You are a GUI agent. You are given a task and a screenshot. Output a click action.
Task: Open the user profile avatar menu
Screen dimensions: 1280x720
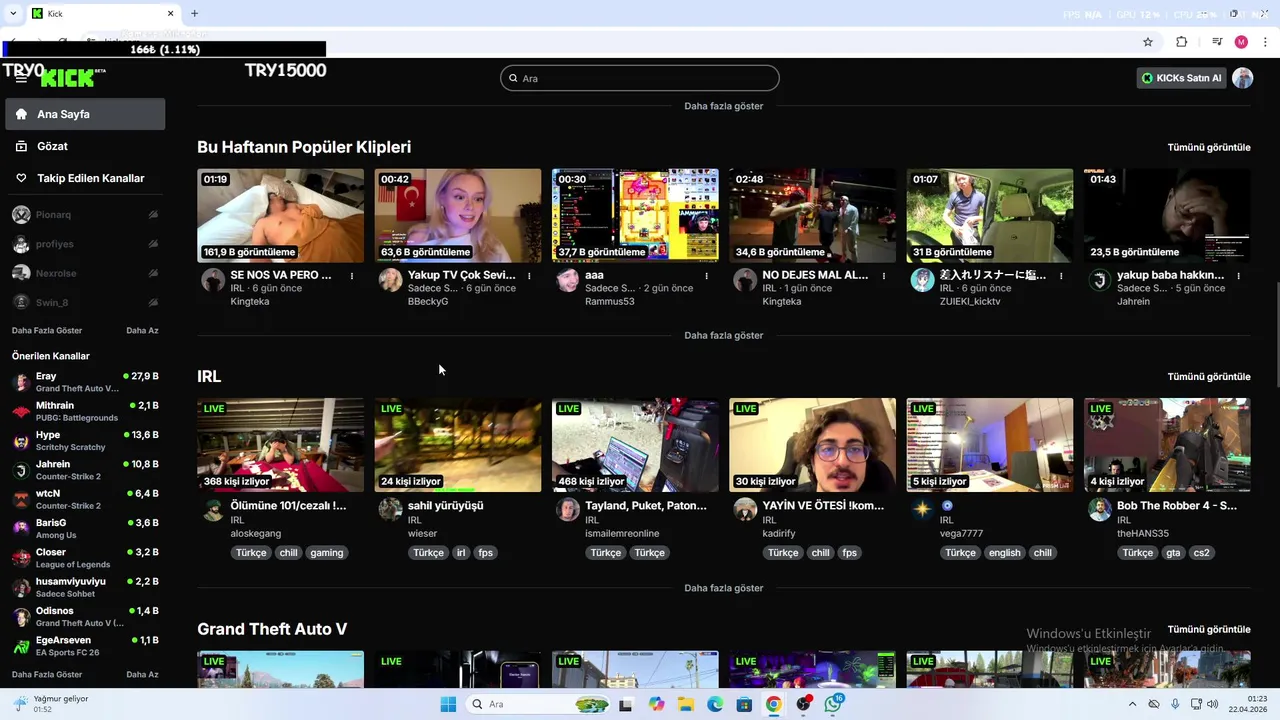[1243, 78]
